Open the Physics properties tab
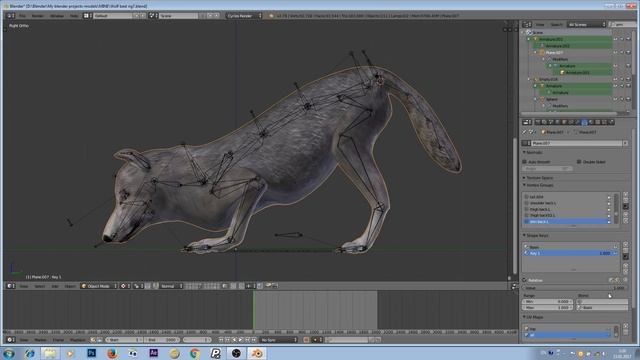 coord(611,122)
